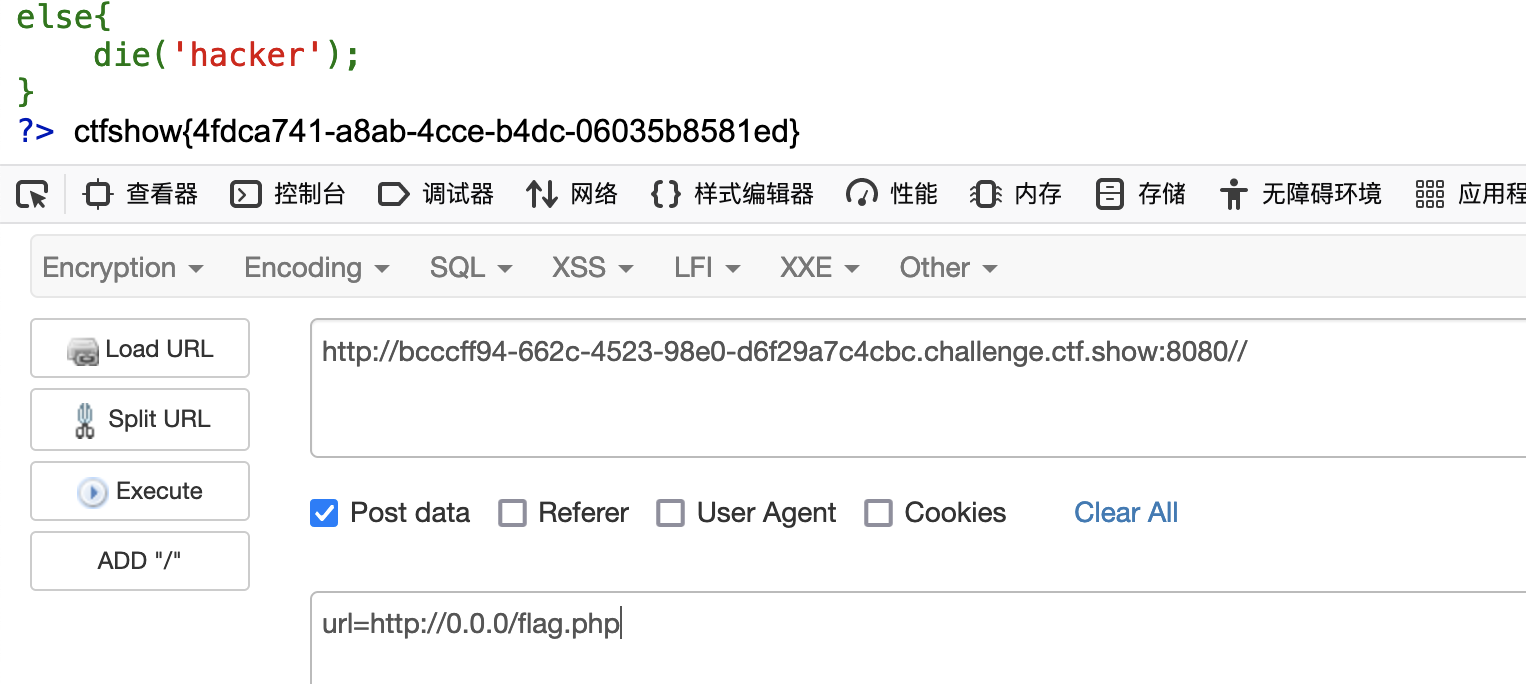Click the Clear All link
Viewport: 1526px width, 684px height.
(x=1126, y=513)
